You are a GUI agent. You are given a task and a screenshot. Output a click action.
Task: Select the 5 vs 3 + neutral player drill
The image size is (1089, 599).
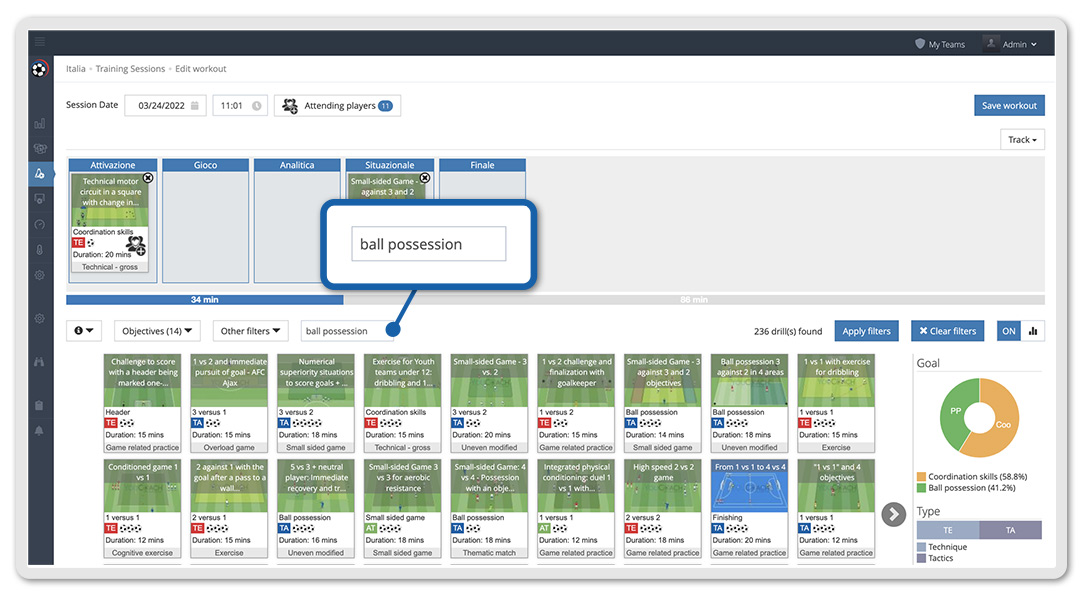tap(316, 509)
